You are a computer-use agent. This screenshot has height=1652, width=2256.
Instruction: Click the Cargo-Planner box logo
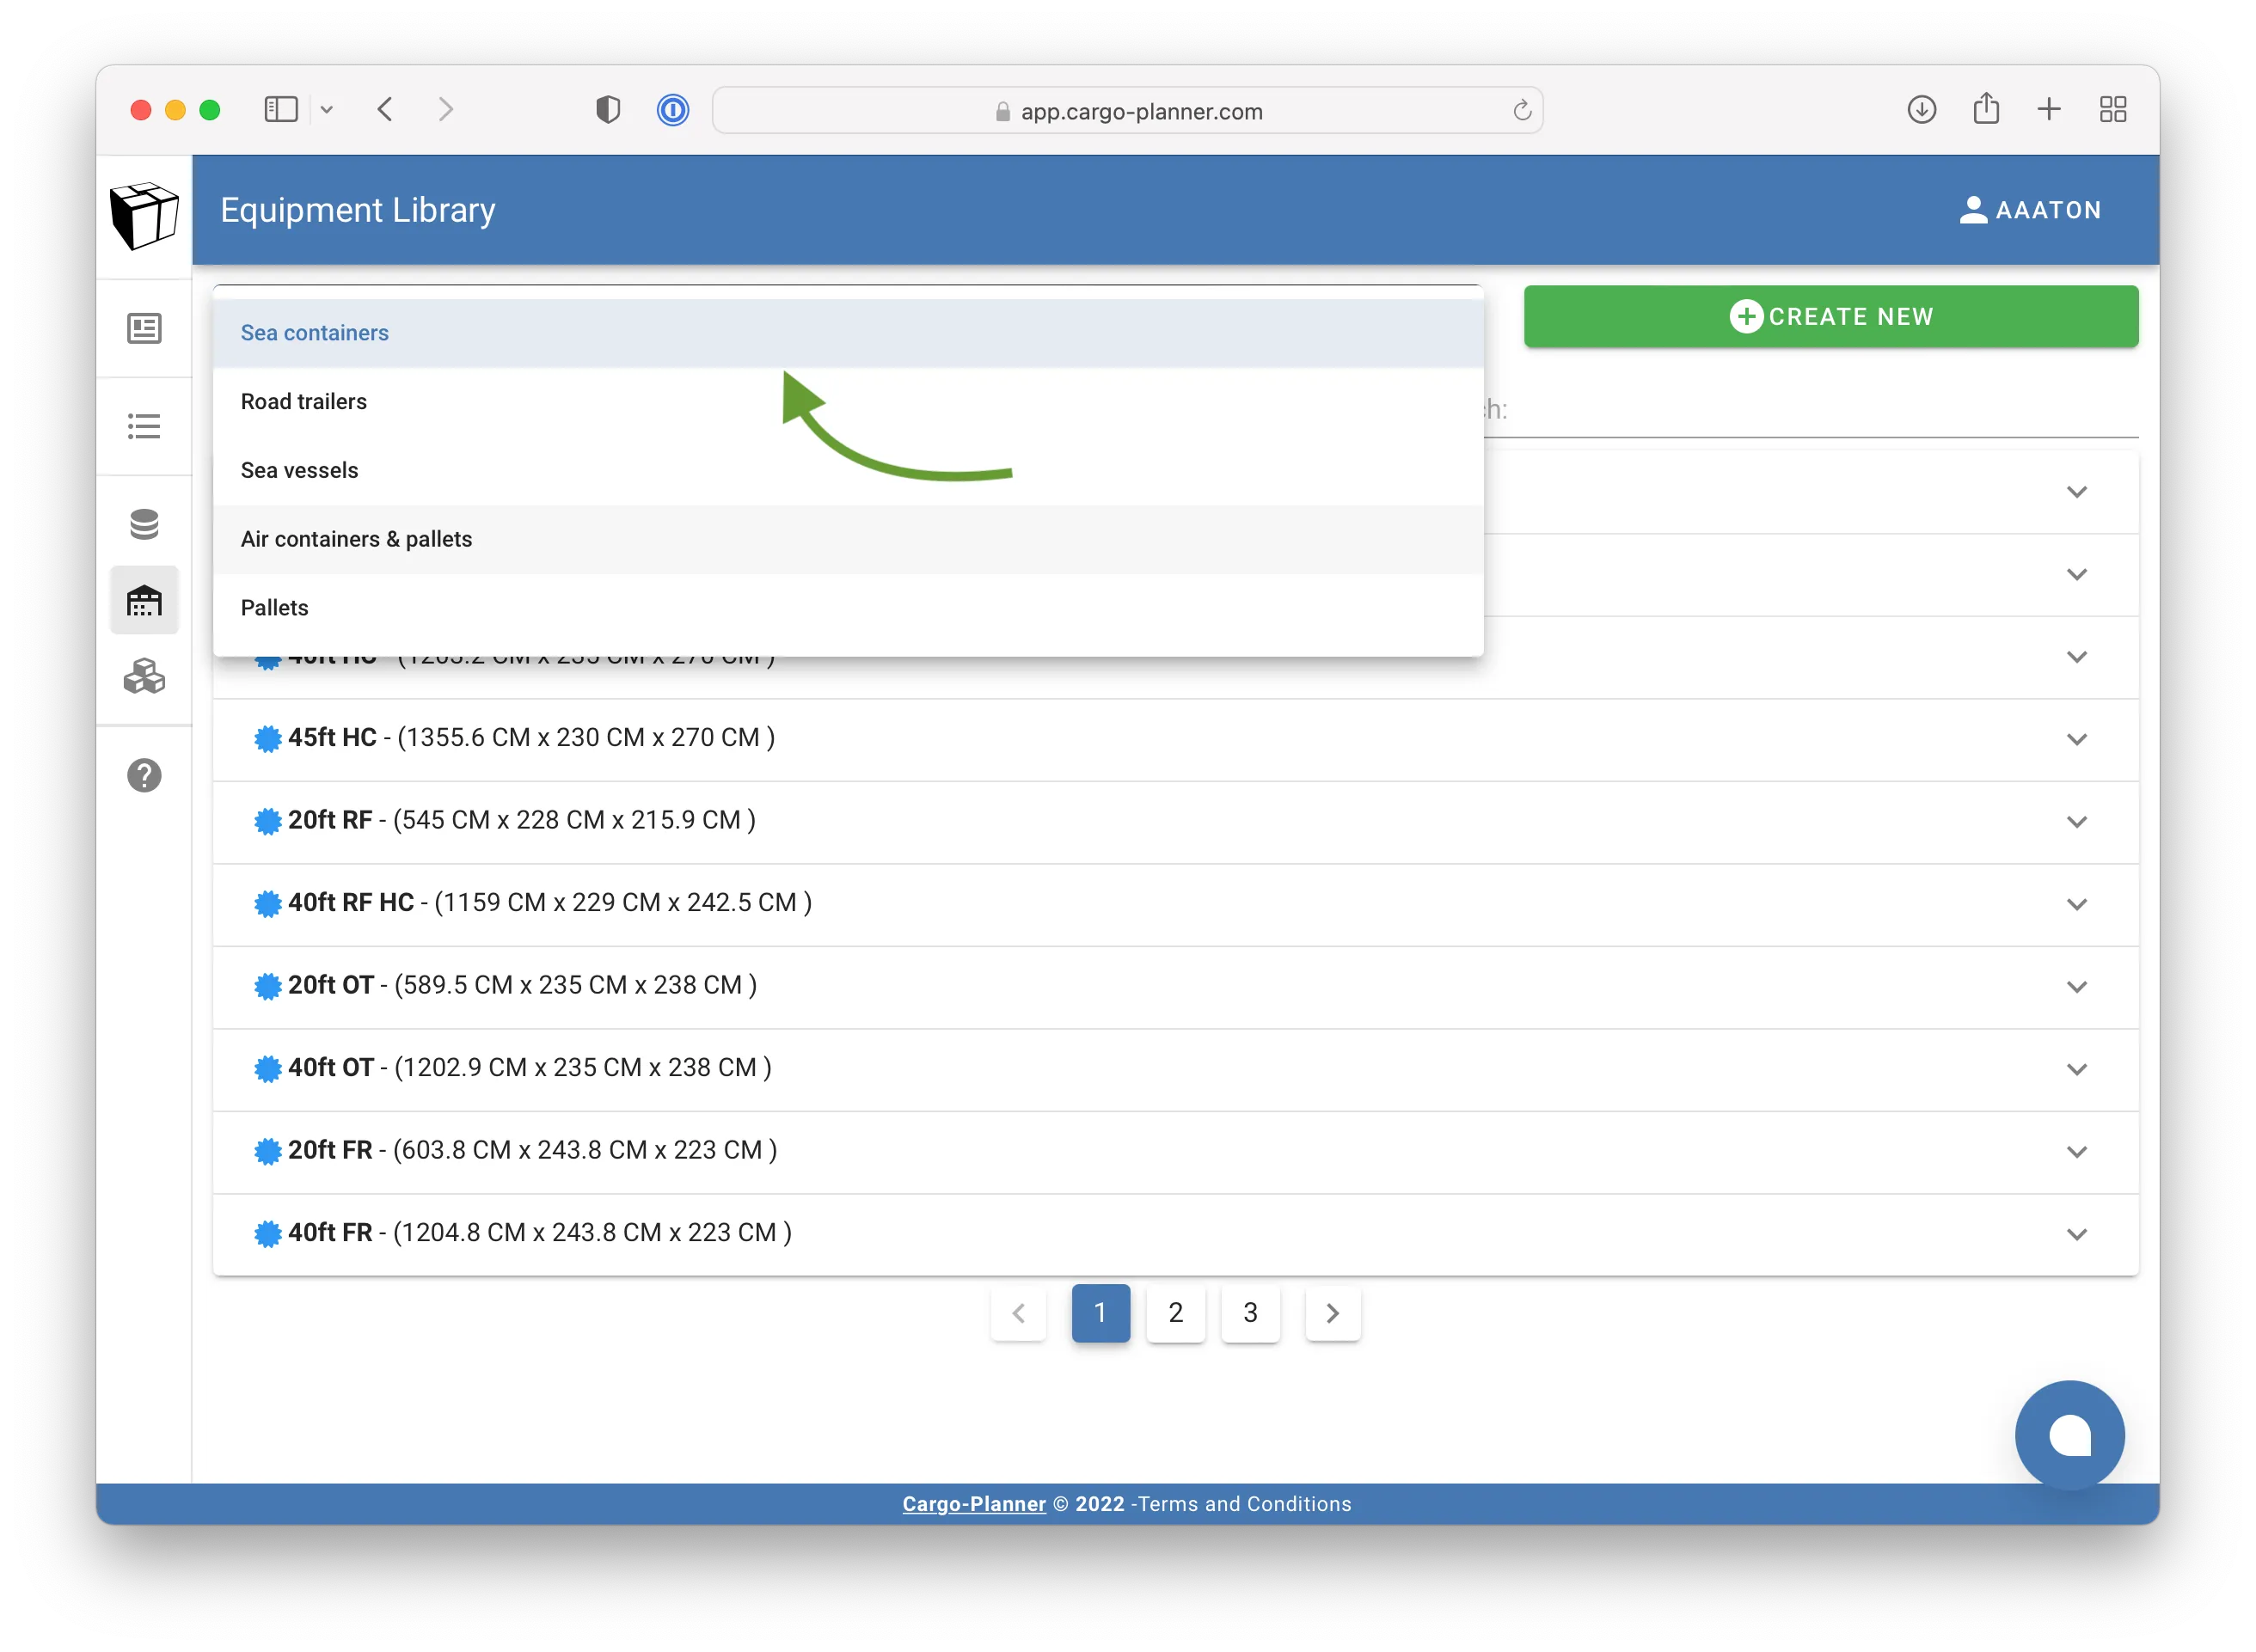tap(144, 215)
